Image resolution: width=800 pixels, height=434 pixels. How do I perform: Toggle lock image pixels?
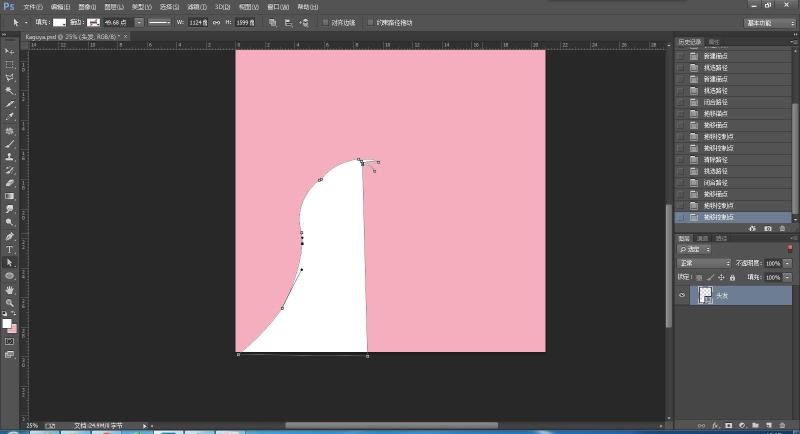pos(710,277)
